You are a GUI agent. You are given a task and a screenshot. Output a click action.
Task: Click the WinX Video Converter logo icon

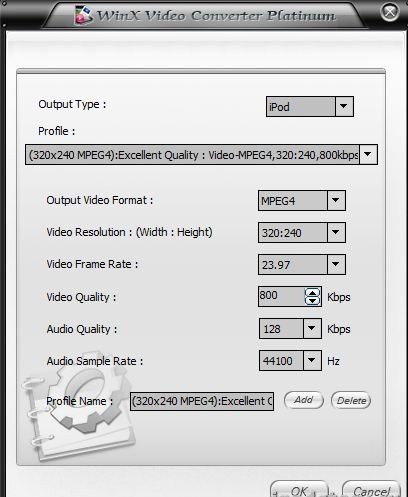83,15
